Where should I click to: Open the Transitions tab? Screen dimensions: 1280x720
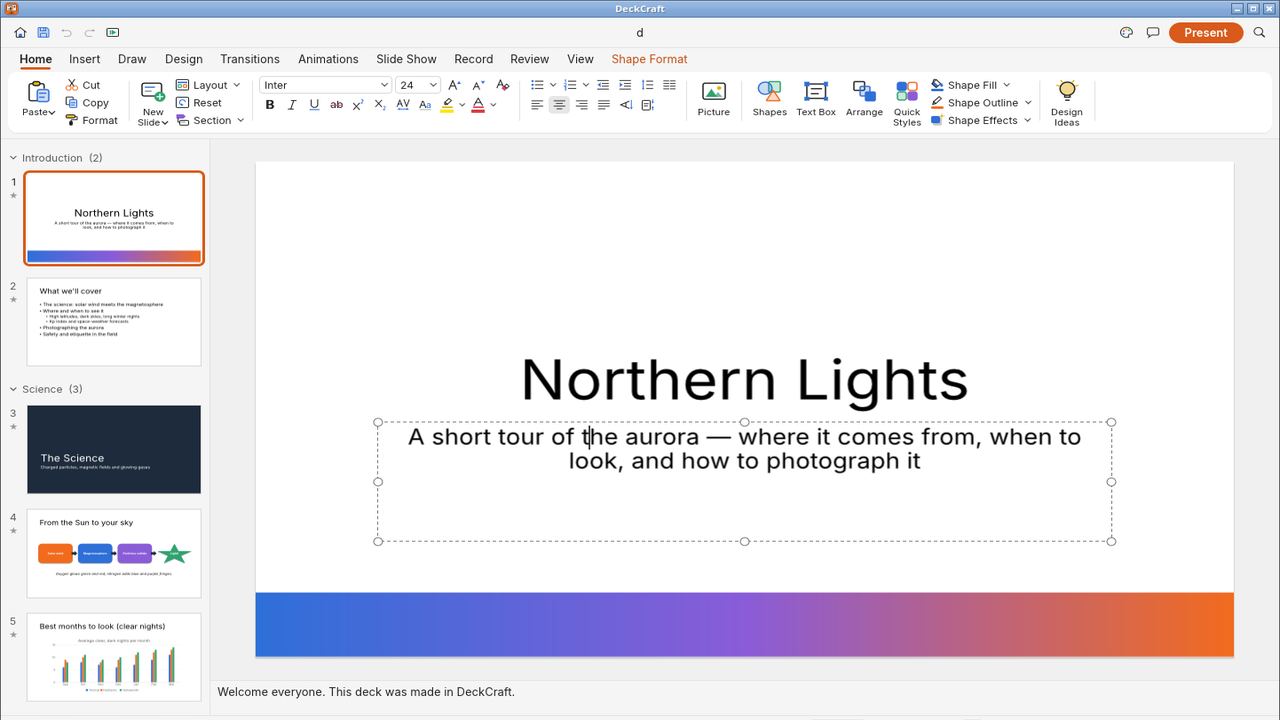coord(250,59)
